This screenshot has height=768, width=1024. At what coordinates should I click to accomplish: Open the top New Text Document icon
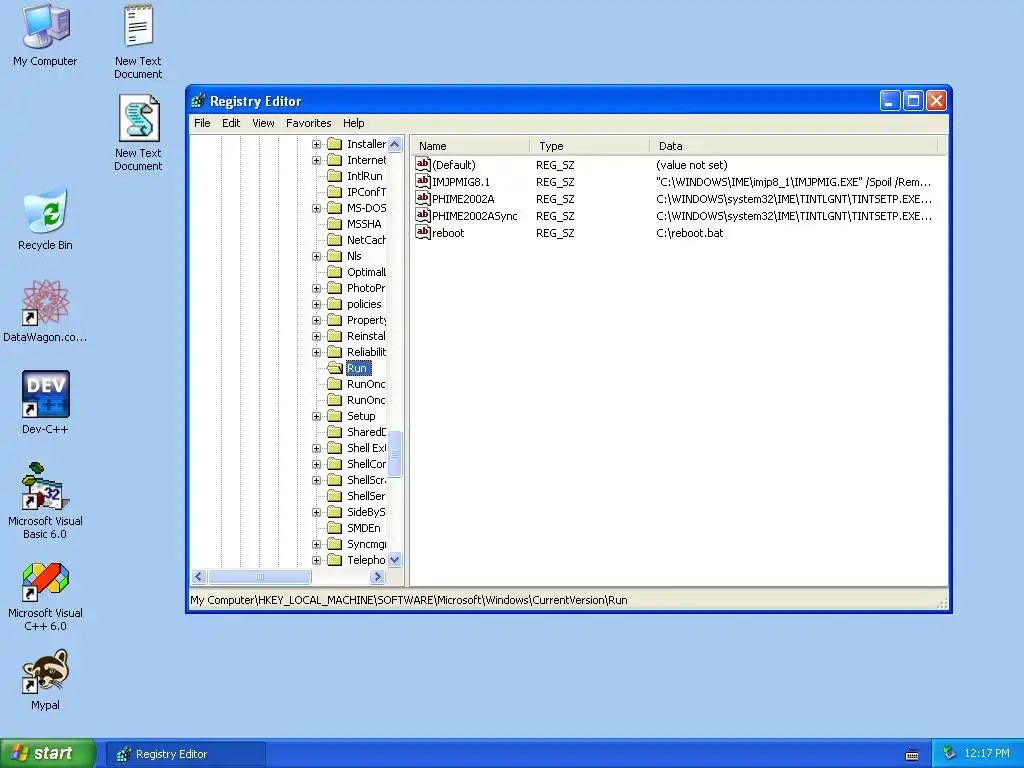point(138,25)
